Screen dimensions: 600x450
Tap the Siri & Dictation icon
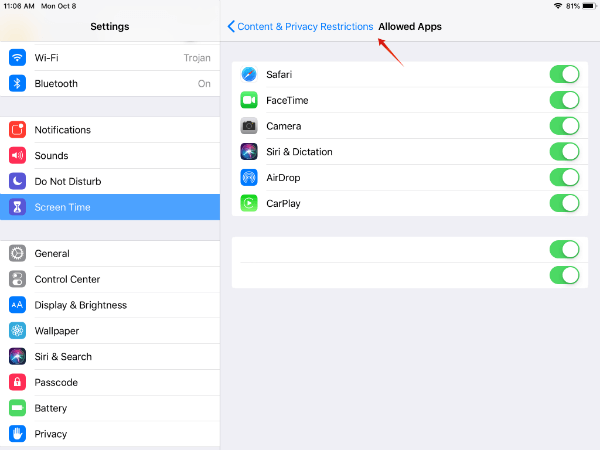249,152
